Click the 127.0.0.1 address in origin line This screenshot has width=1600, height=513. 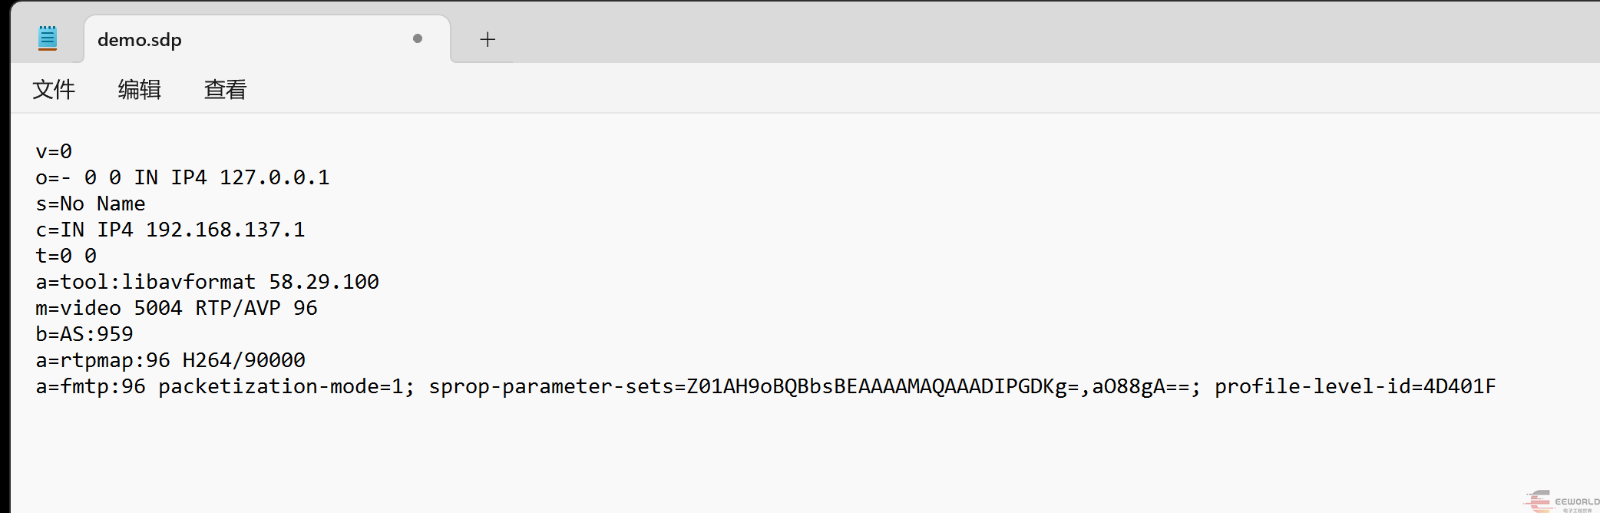[274, 178]
